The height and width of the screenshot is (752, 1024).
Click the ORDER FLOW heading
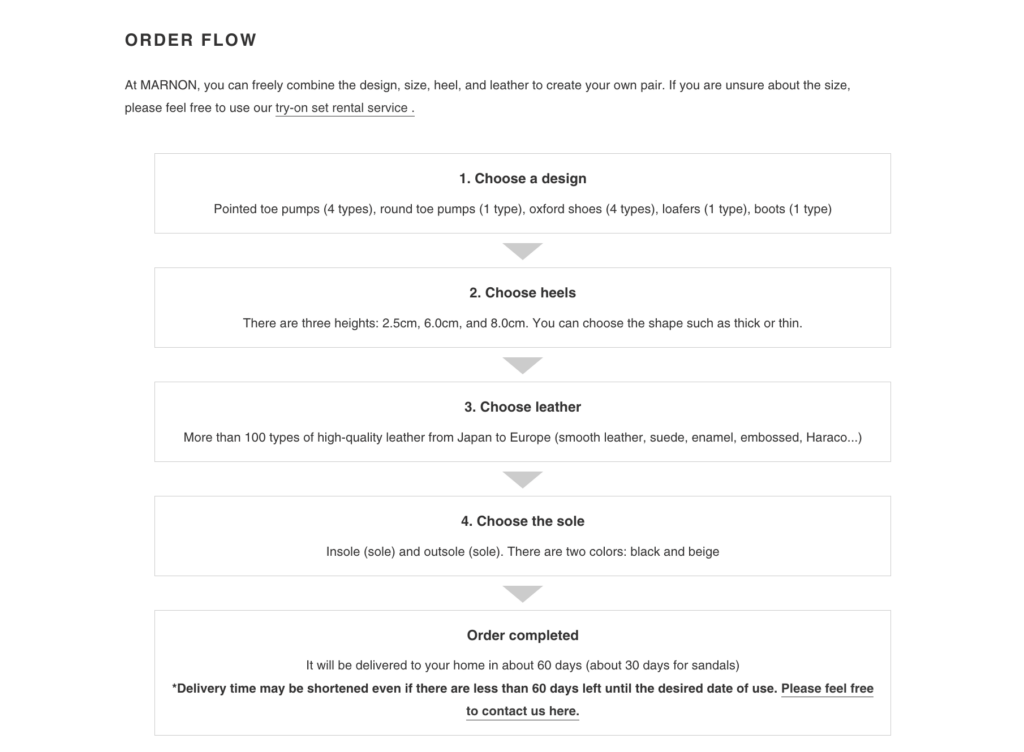coord(190,40)
